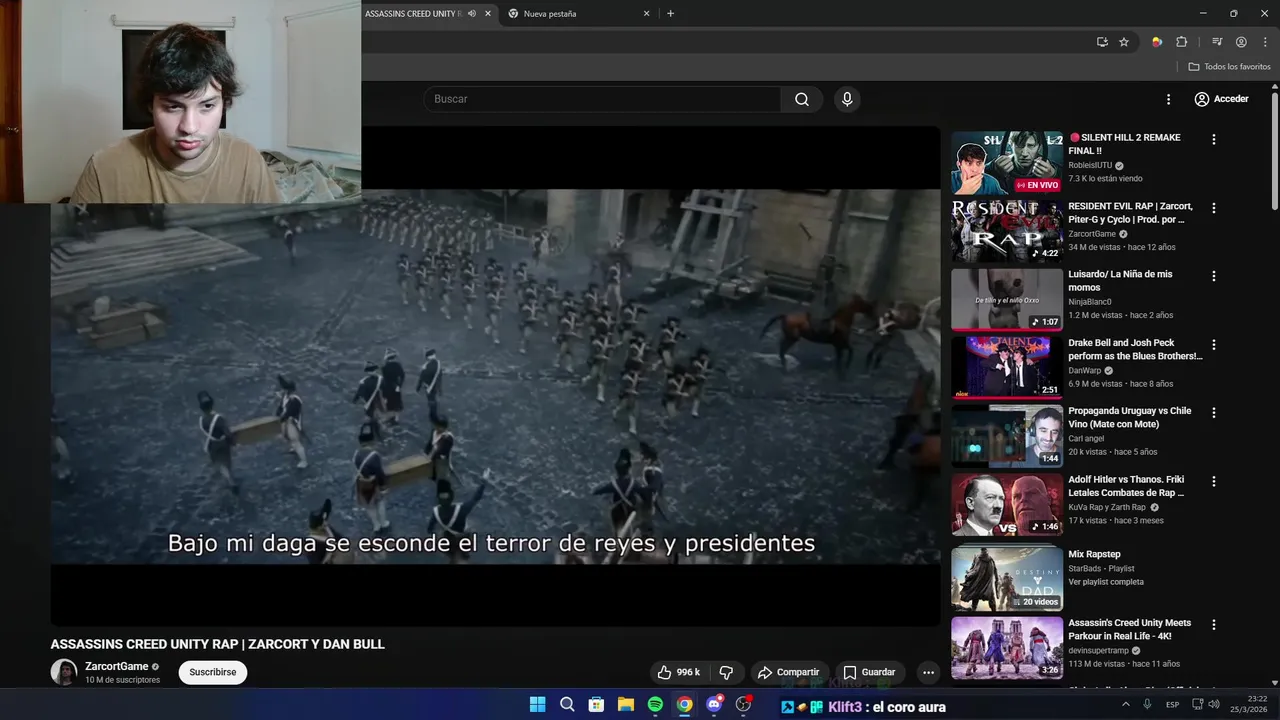Open the Mix Rapstep playlist
This screenshot has height=720, width=1280.
pos(1007,577)
